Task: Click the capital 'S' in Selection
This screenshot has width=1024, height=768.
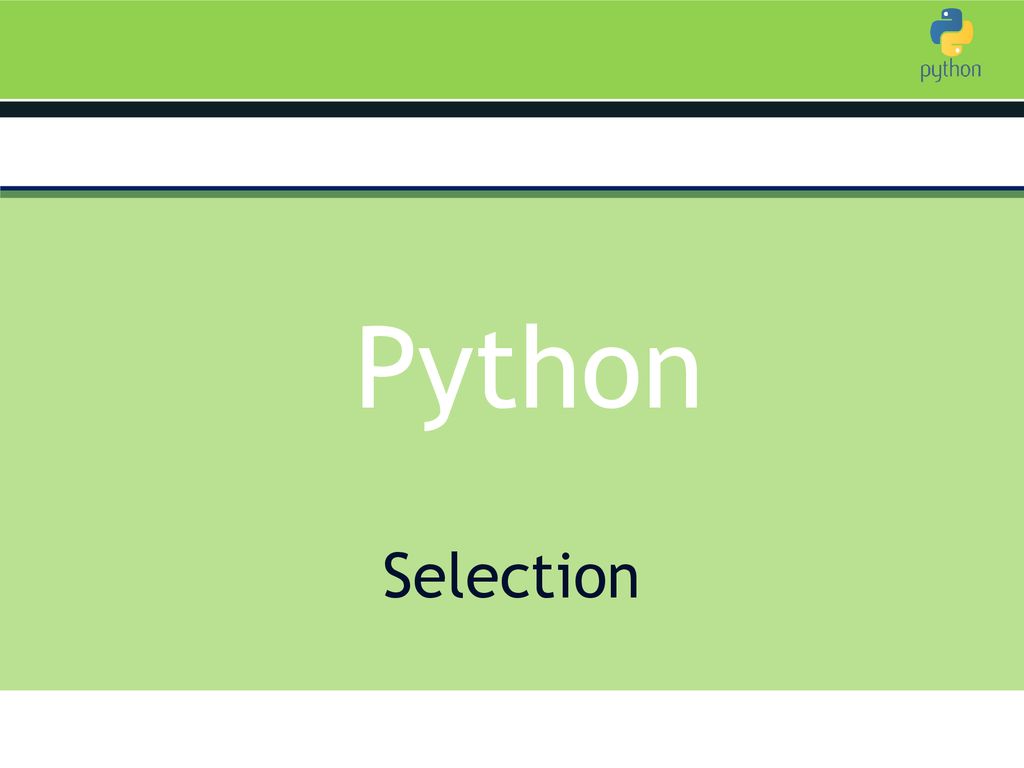Action: pos(400,575)
